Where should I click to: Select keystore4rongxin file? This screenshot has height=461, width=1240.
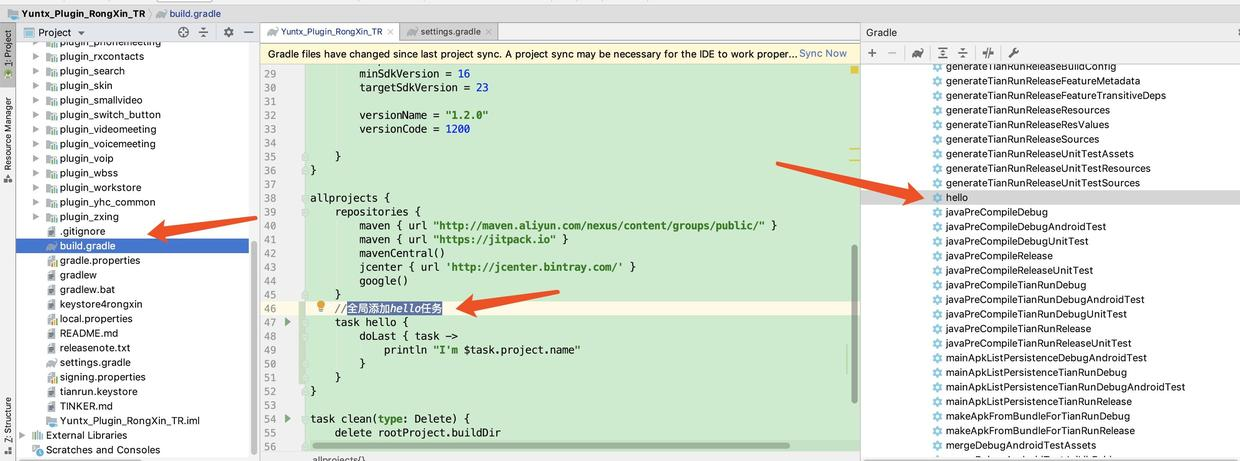[101, 304]
